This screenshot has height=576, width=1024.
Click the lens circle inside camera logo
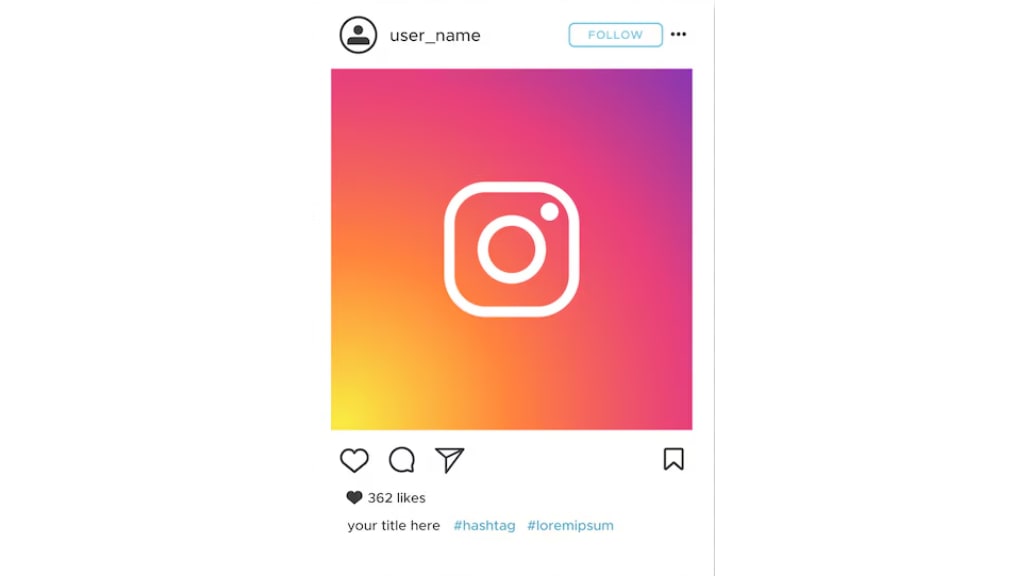pos(511,249)
